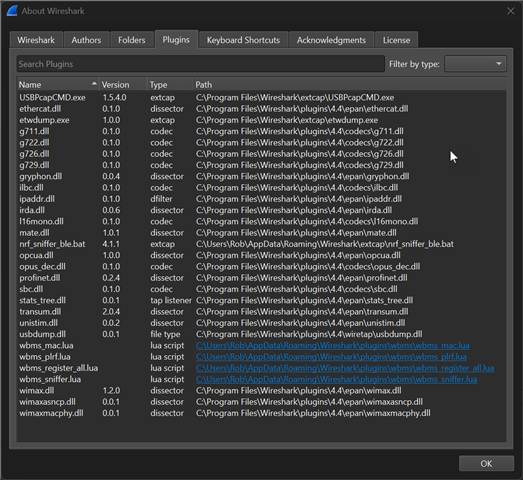Click the Wireshark shark fin icon

12,11
